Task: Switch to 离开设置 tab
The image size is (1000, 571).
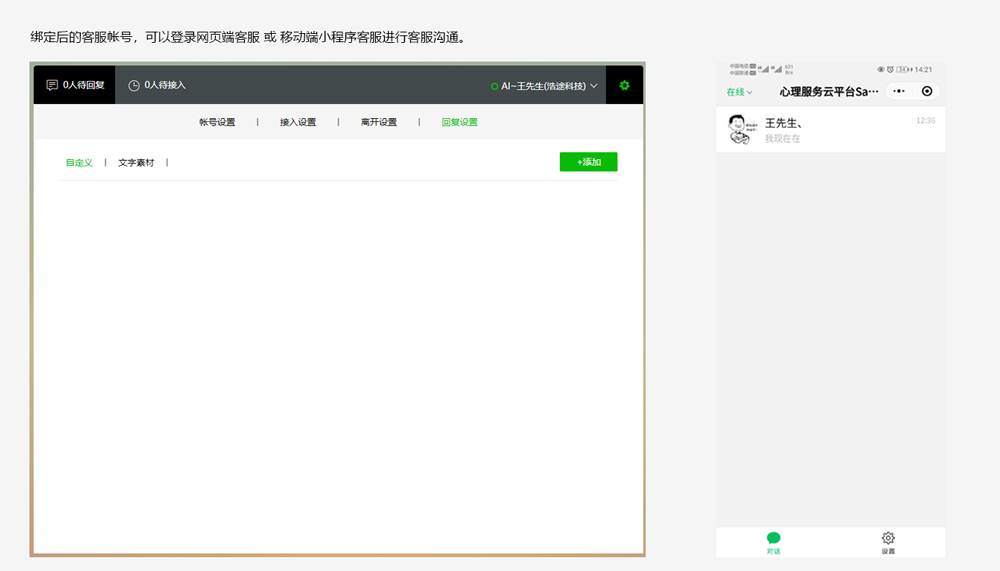Action: click(379, 122)
